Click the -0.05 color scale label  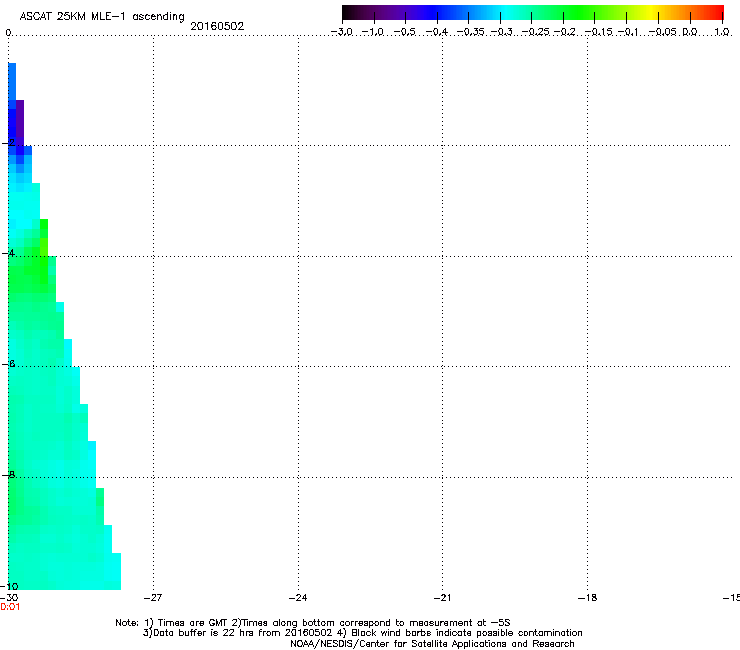pos(663,32)
